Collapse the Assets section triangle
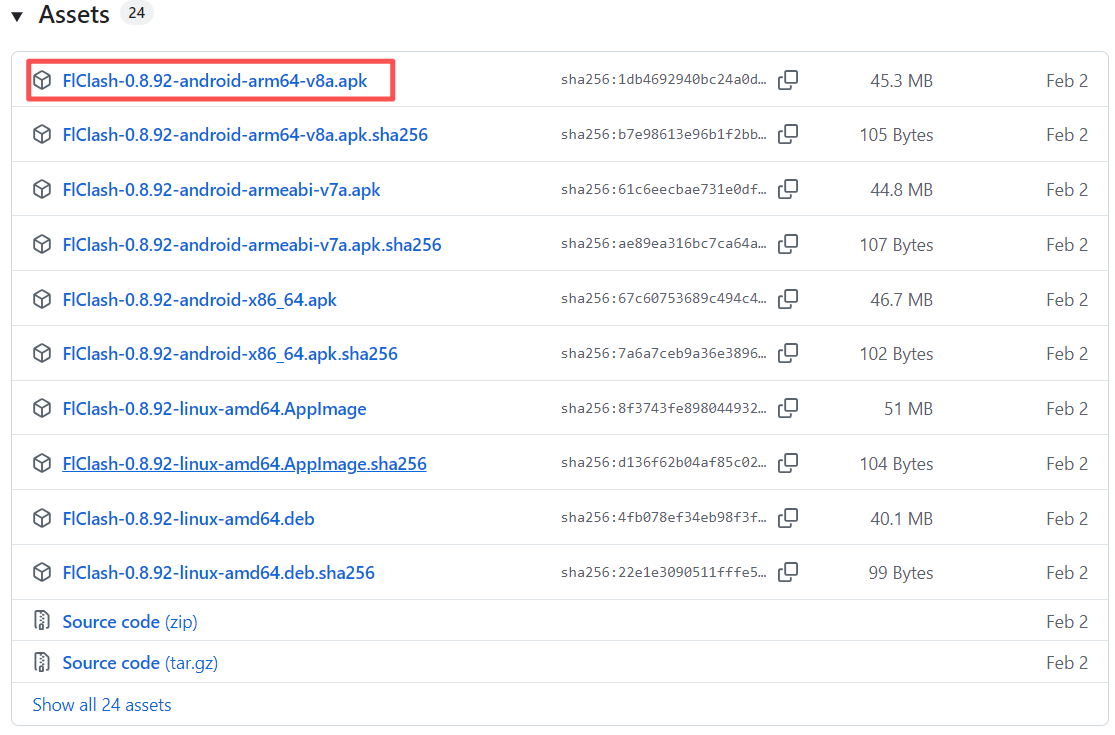Screen dimensions: 1115x735 (x=17, y=16)
